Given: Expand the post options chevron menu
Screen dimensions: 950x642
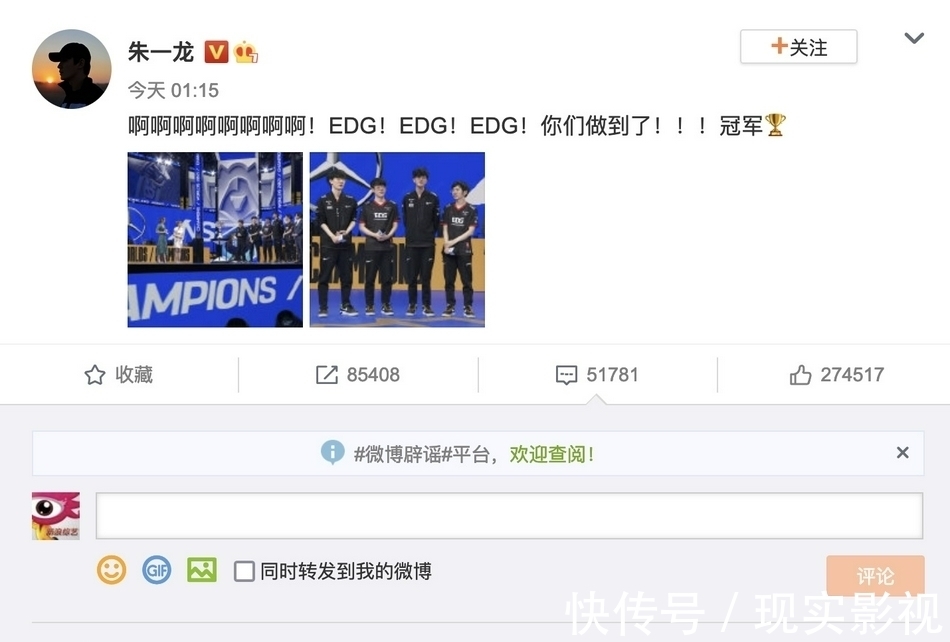Looking at the screenshot, I should (x=914, y=38).
